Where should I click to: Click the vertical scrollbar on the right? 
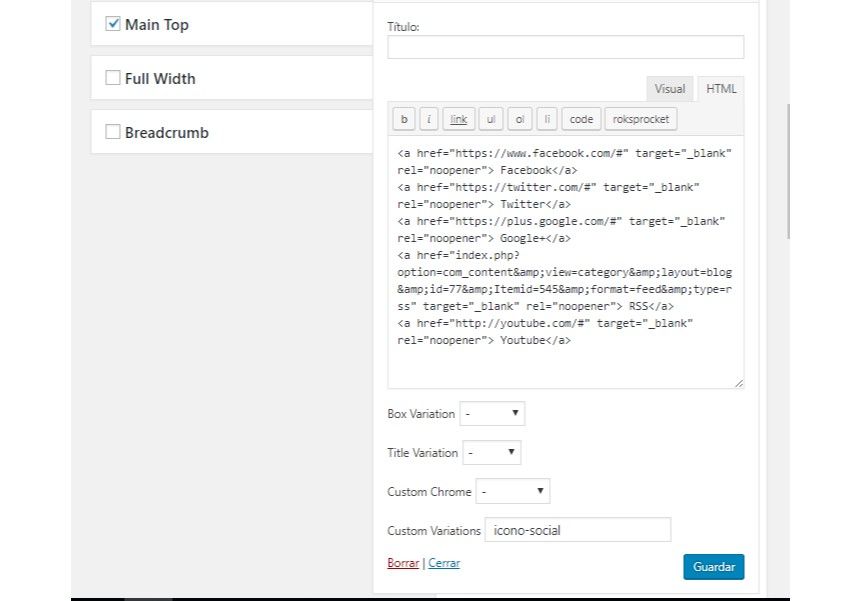tap(788, 171)
